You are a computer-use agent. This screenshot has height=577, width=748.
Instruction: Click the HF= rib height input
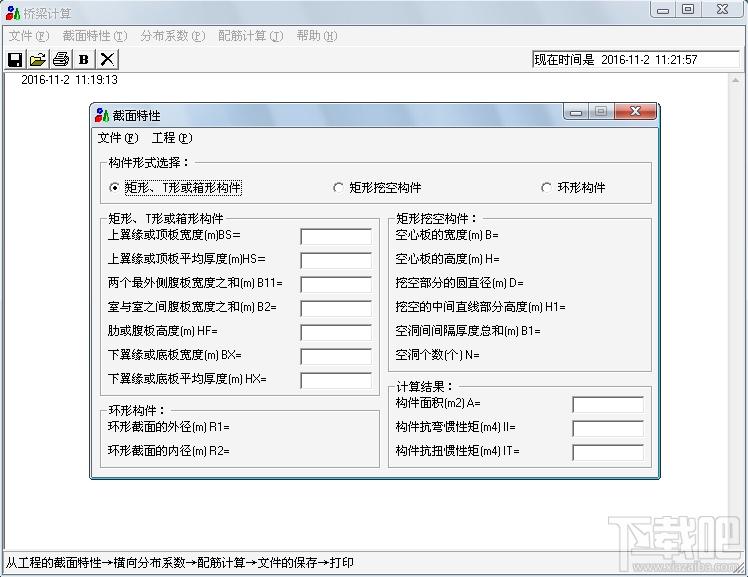pyautogui.click(x=336, y=332)
